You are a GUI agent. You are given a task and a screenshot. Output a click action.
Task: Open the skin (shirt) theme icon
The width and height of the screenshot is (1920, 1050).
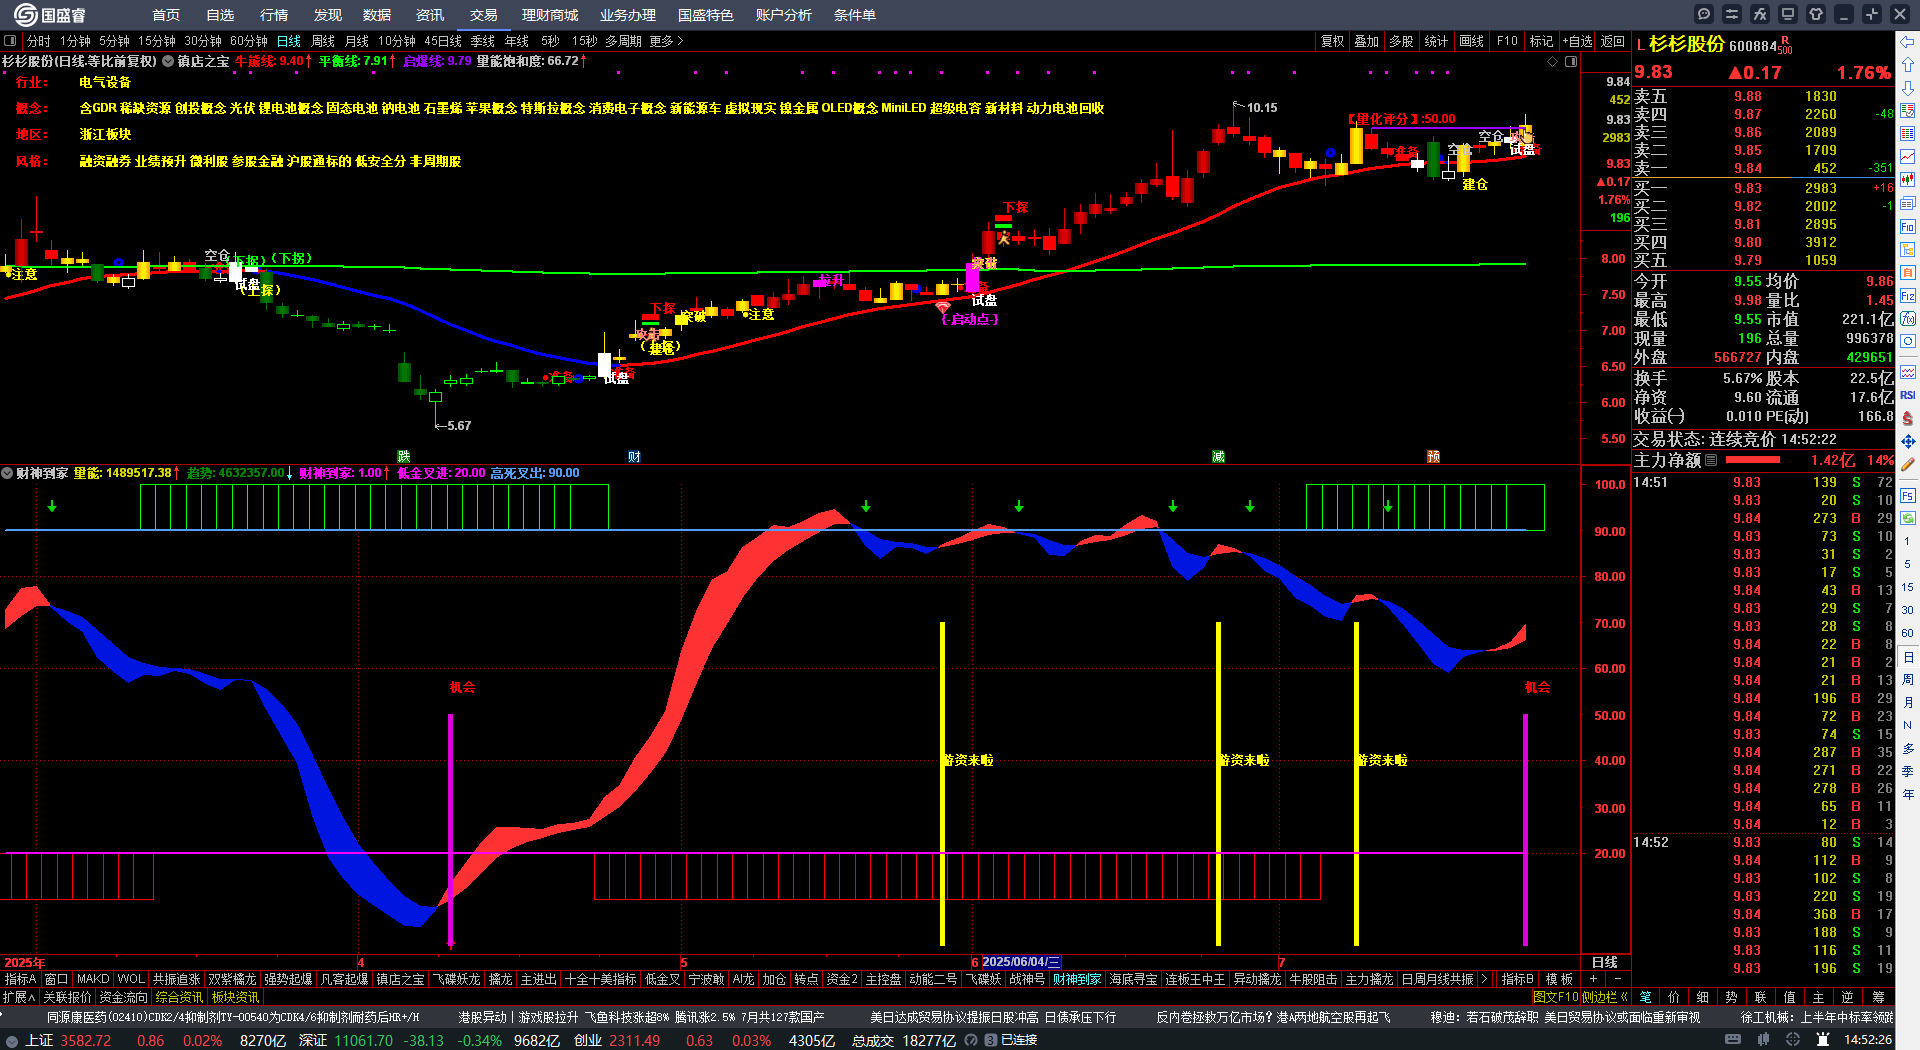(1816, 14)
